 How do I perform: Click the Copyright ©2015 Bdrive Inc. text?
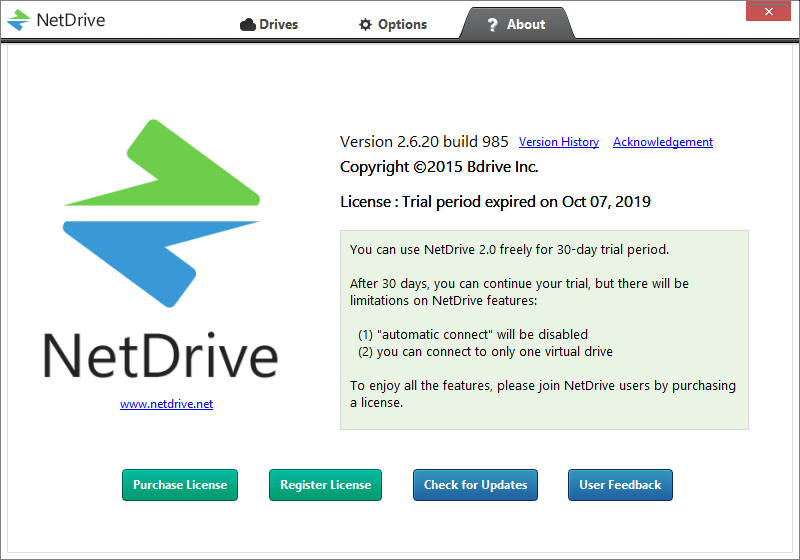[439, 167]
